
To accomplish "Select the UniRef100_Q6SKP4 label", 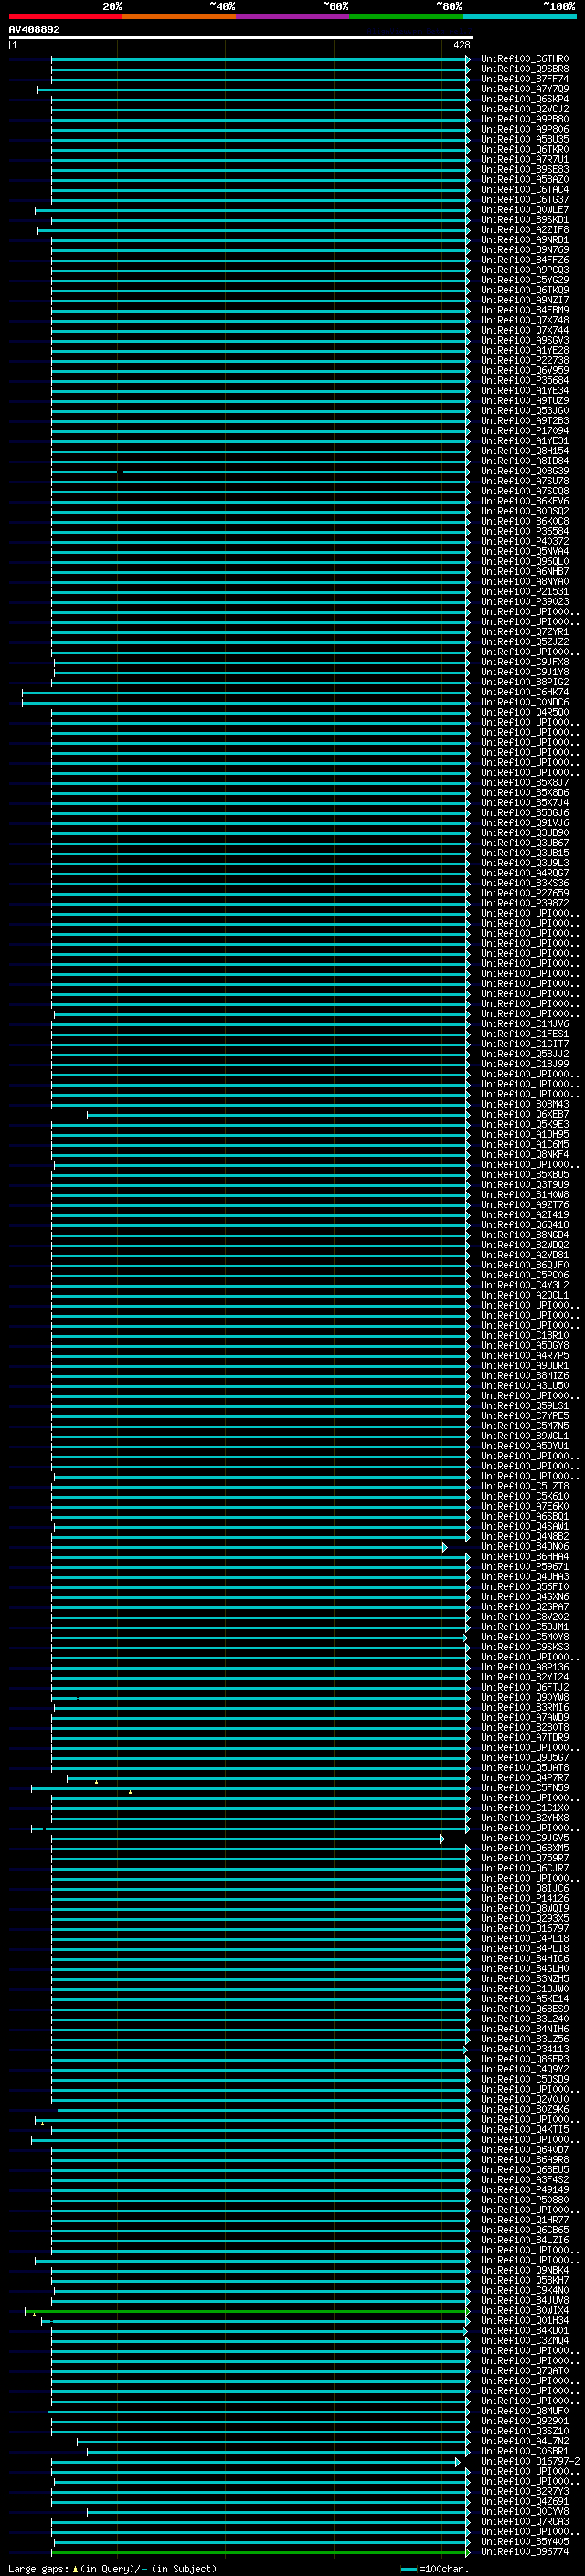I will 524,99.
